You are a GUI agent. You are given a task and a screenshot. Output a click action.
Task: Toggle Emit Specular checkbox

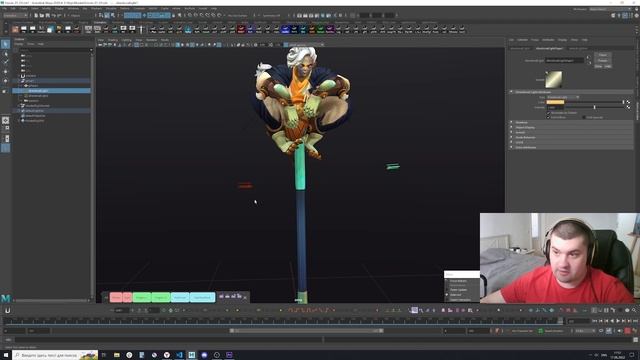[584, 117]
